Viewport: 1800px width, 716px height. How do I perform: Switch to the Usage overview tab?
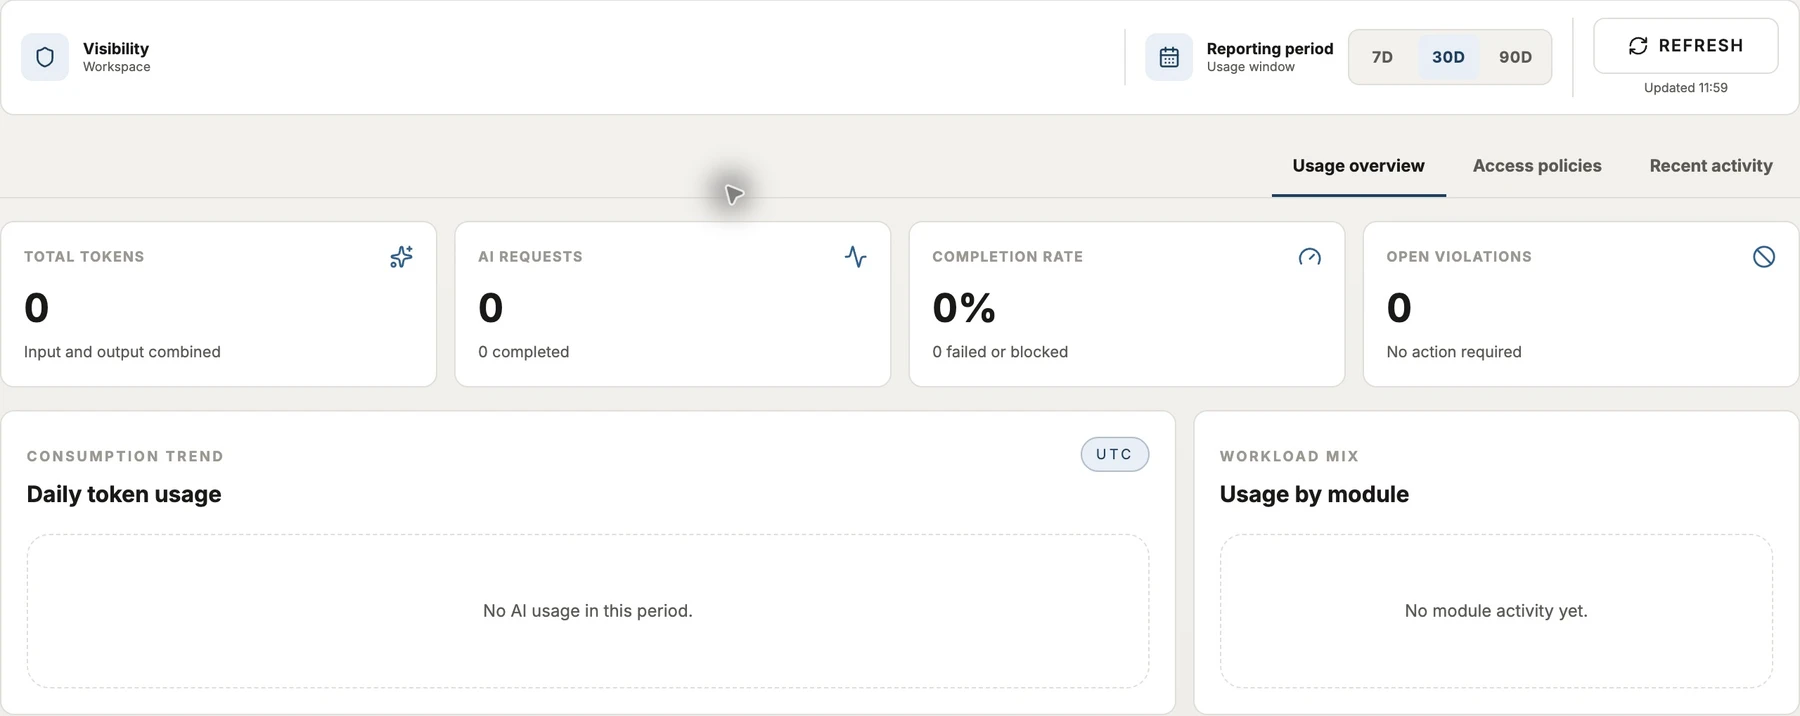1358,166
